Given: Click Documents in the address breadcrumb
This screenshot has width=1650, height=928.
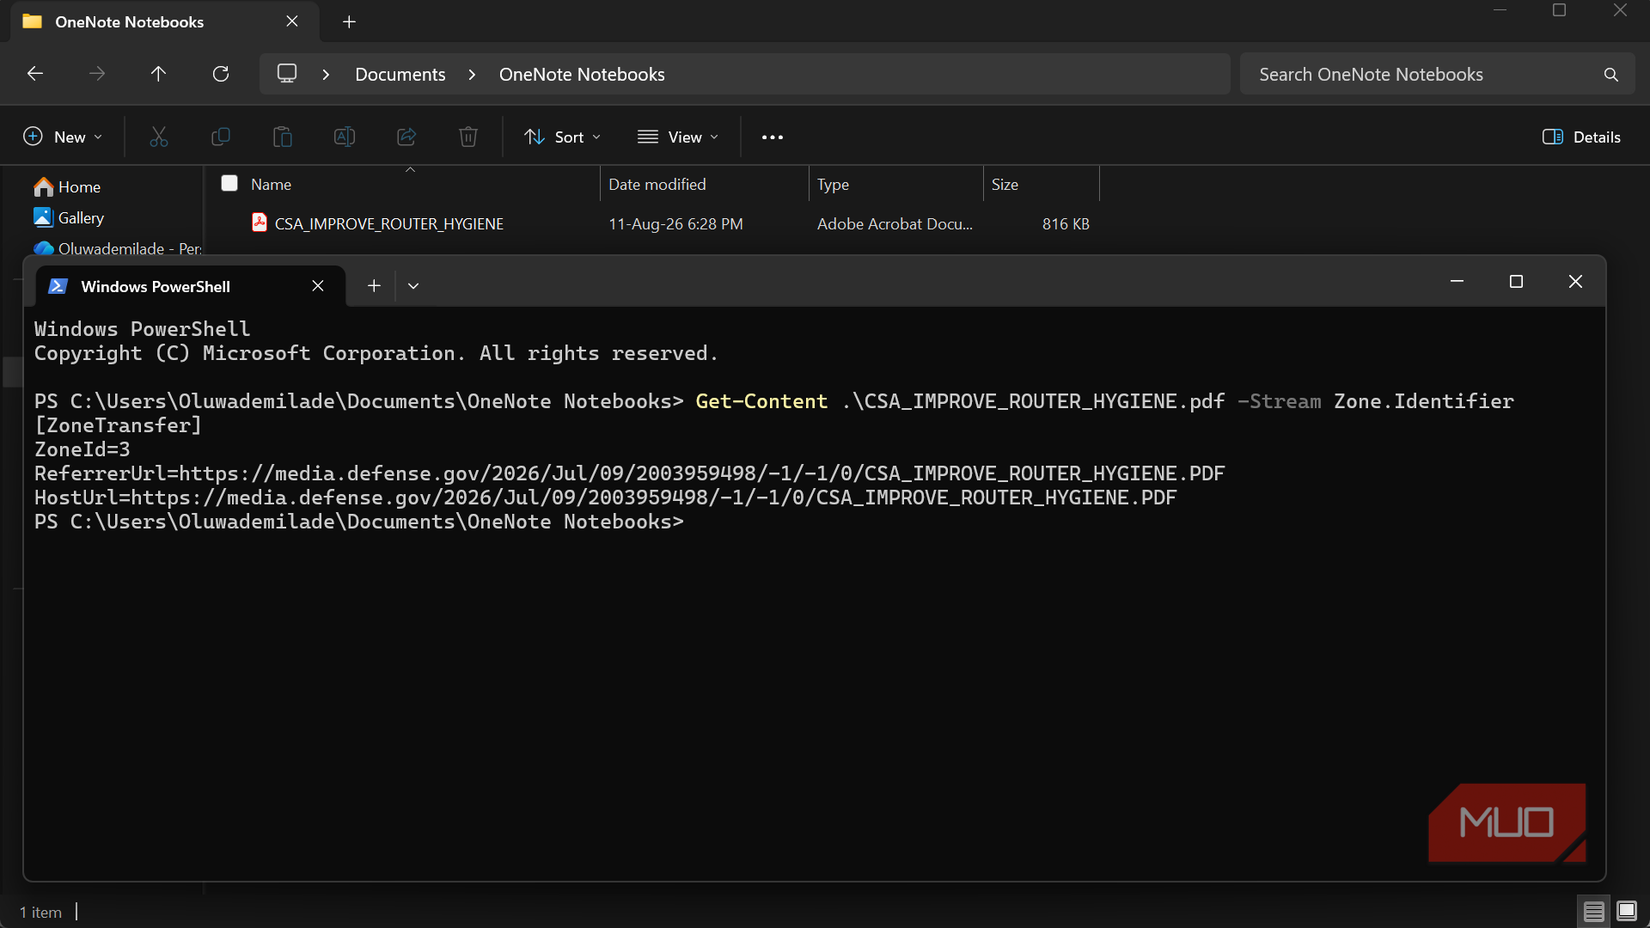Looking at the screenshot, I should coord(400,75).
